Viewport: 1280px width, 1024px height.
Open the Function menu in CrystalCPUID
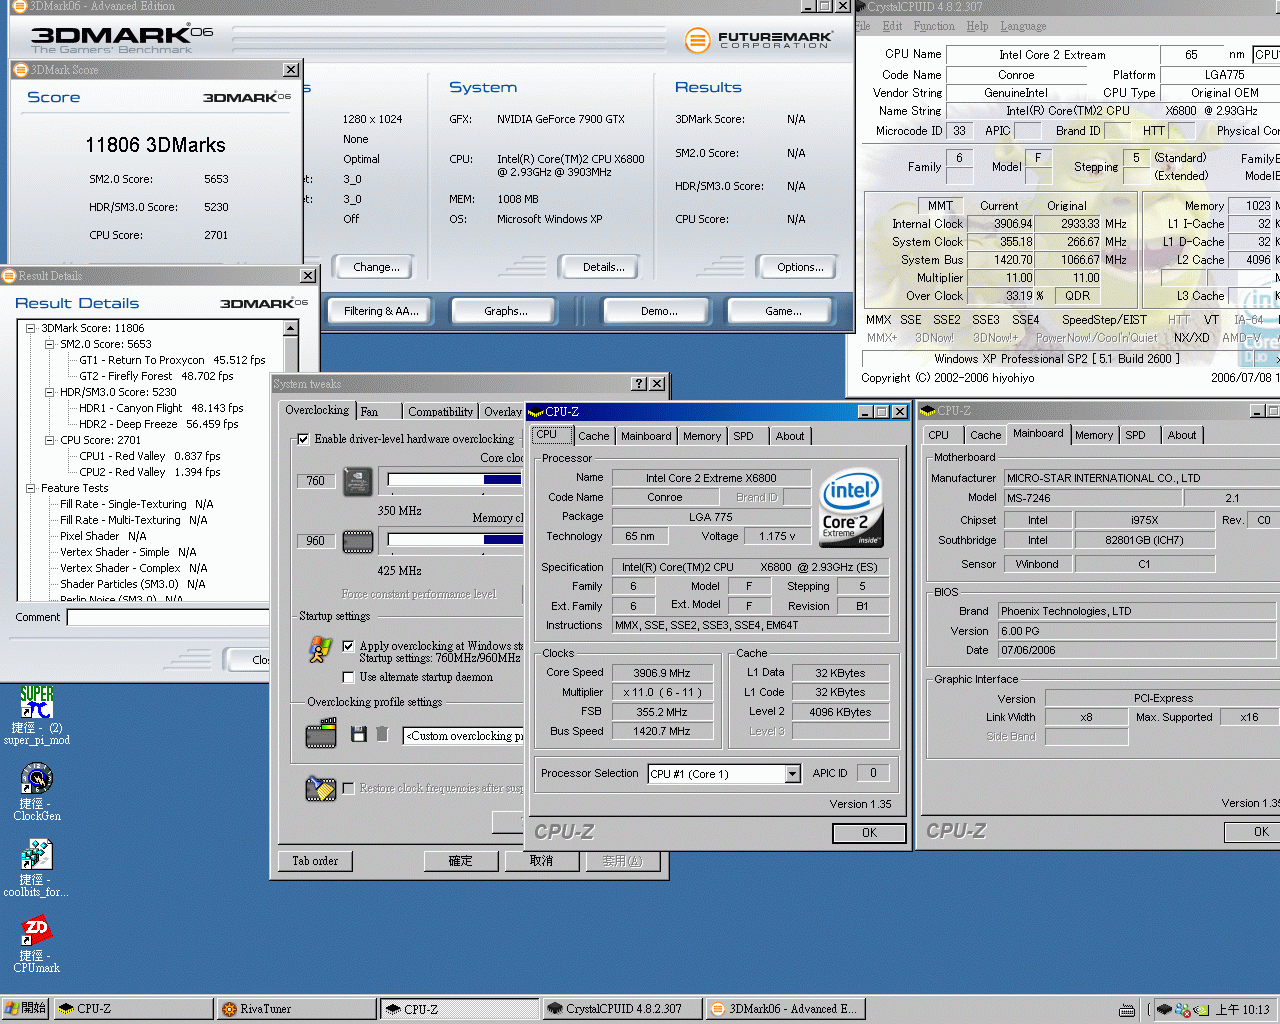[x=933, y=26]
